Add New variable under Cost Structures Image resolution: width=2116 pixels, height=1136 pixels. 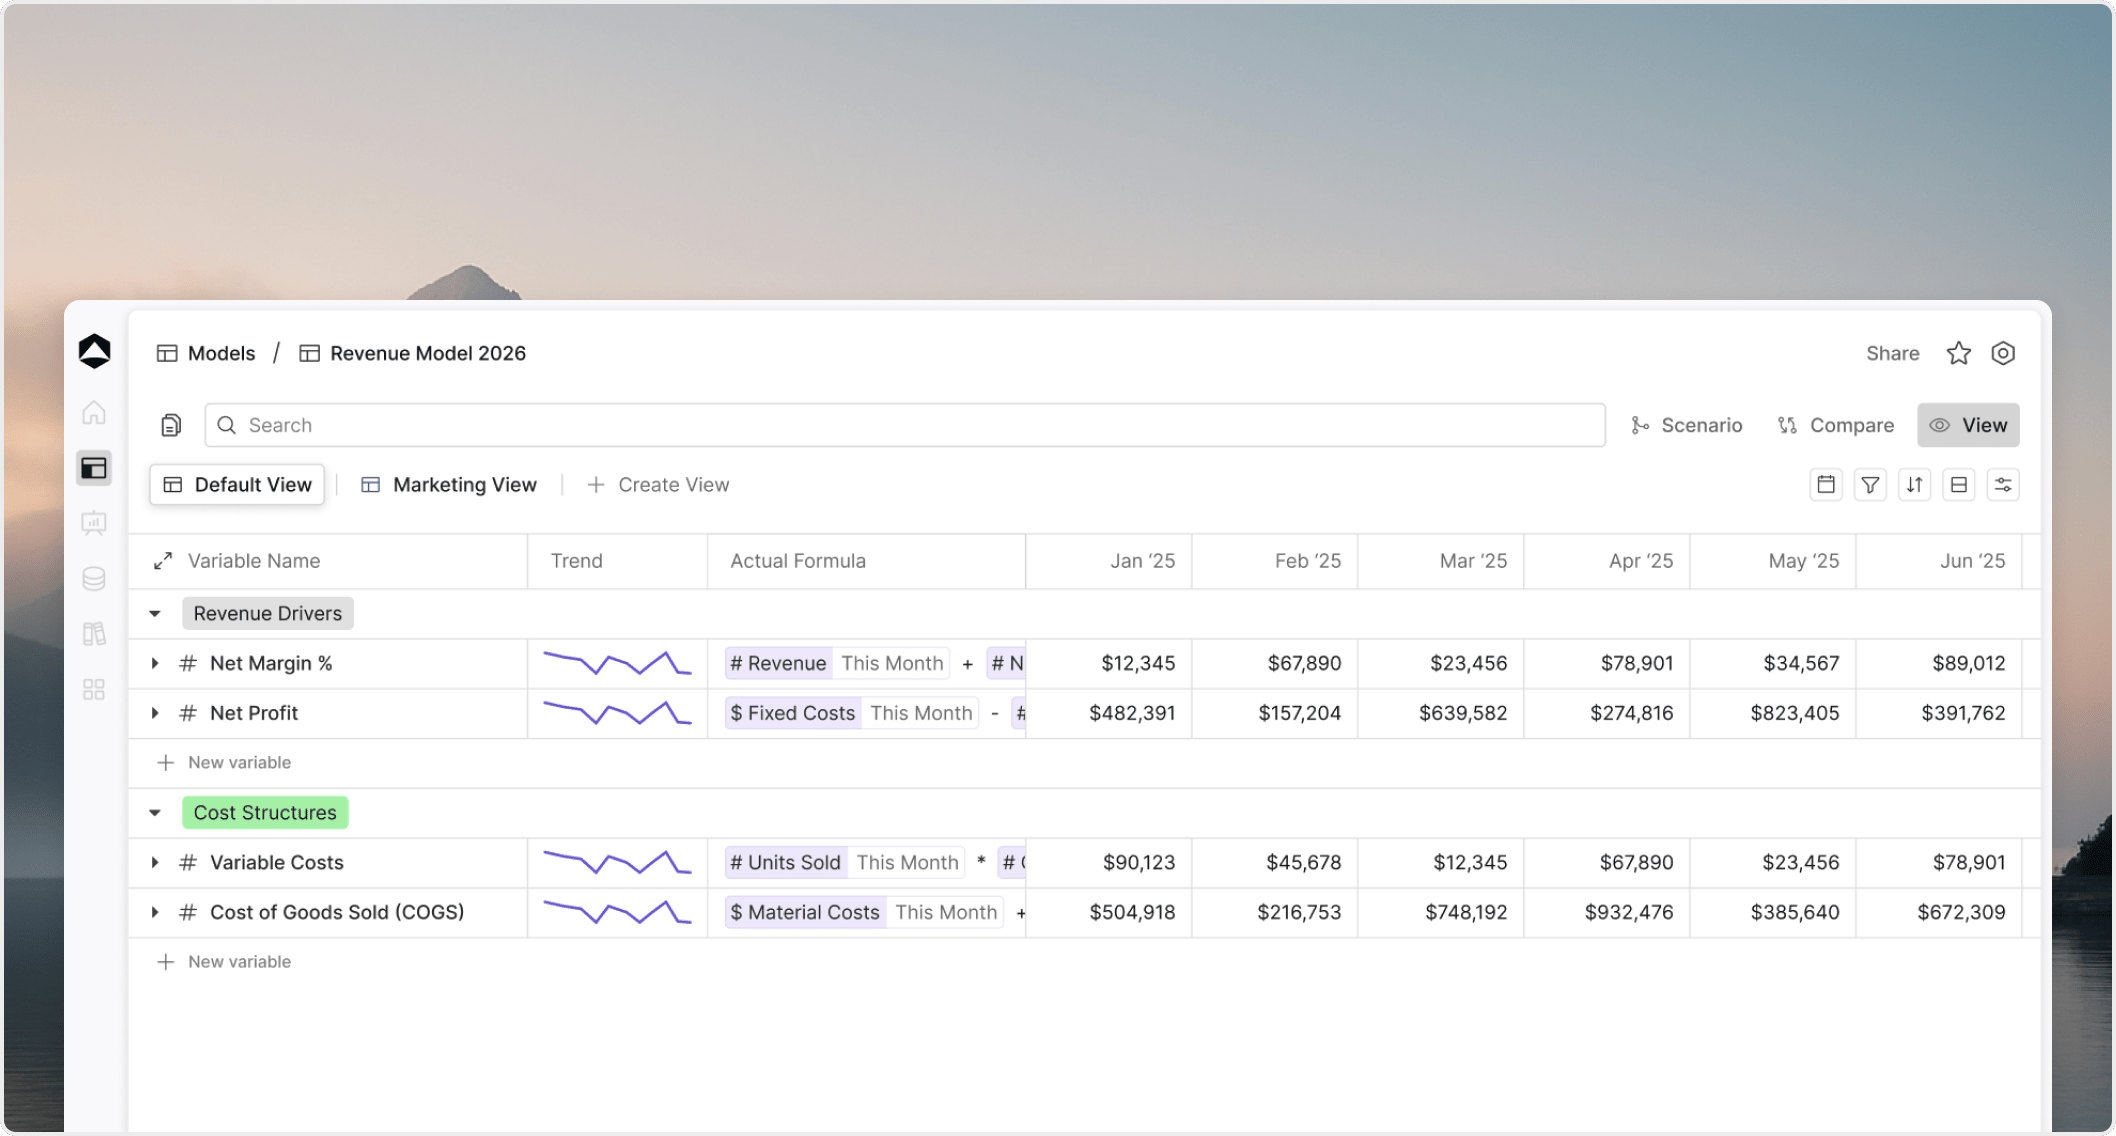(x=224, y=961)
